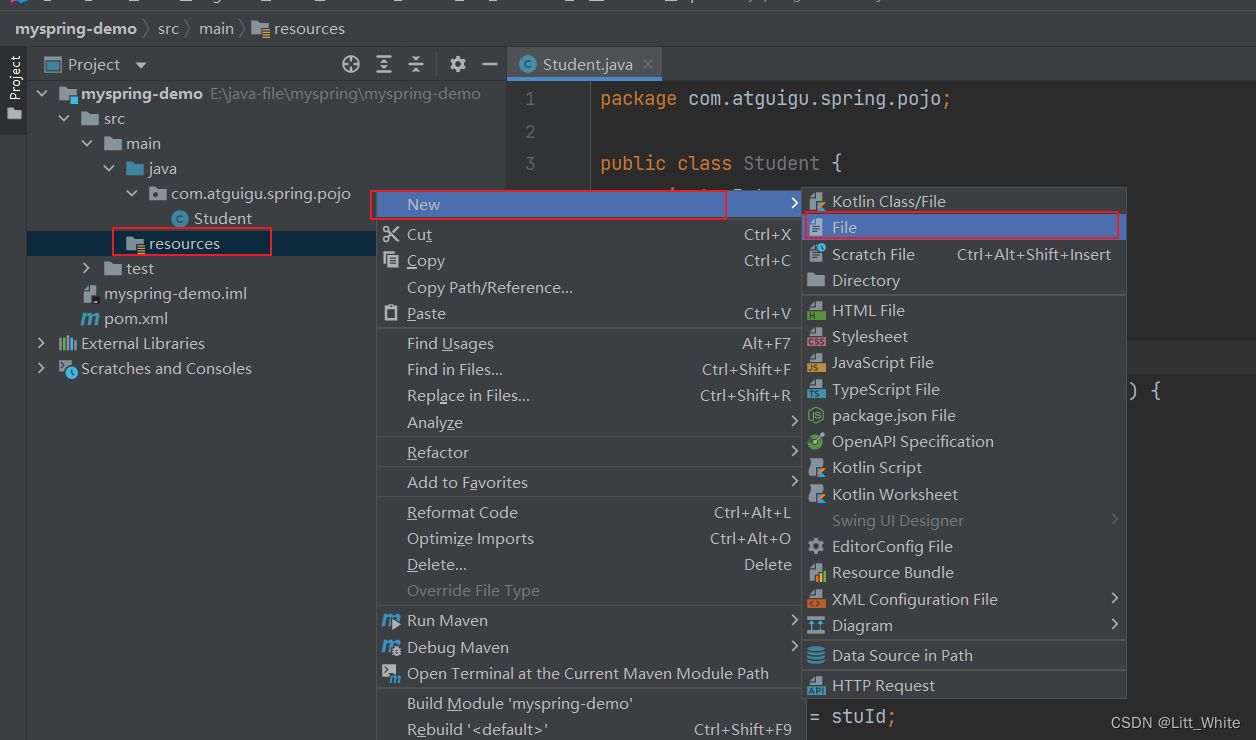The image size is (1256, 740).
Task: Choose Build Module 'myspring-demo'
Action: tap(590, 704)
